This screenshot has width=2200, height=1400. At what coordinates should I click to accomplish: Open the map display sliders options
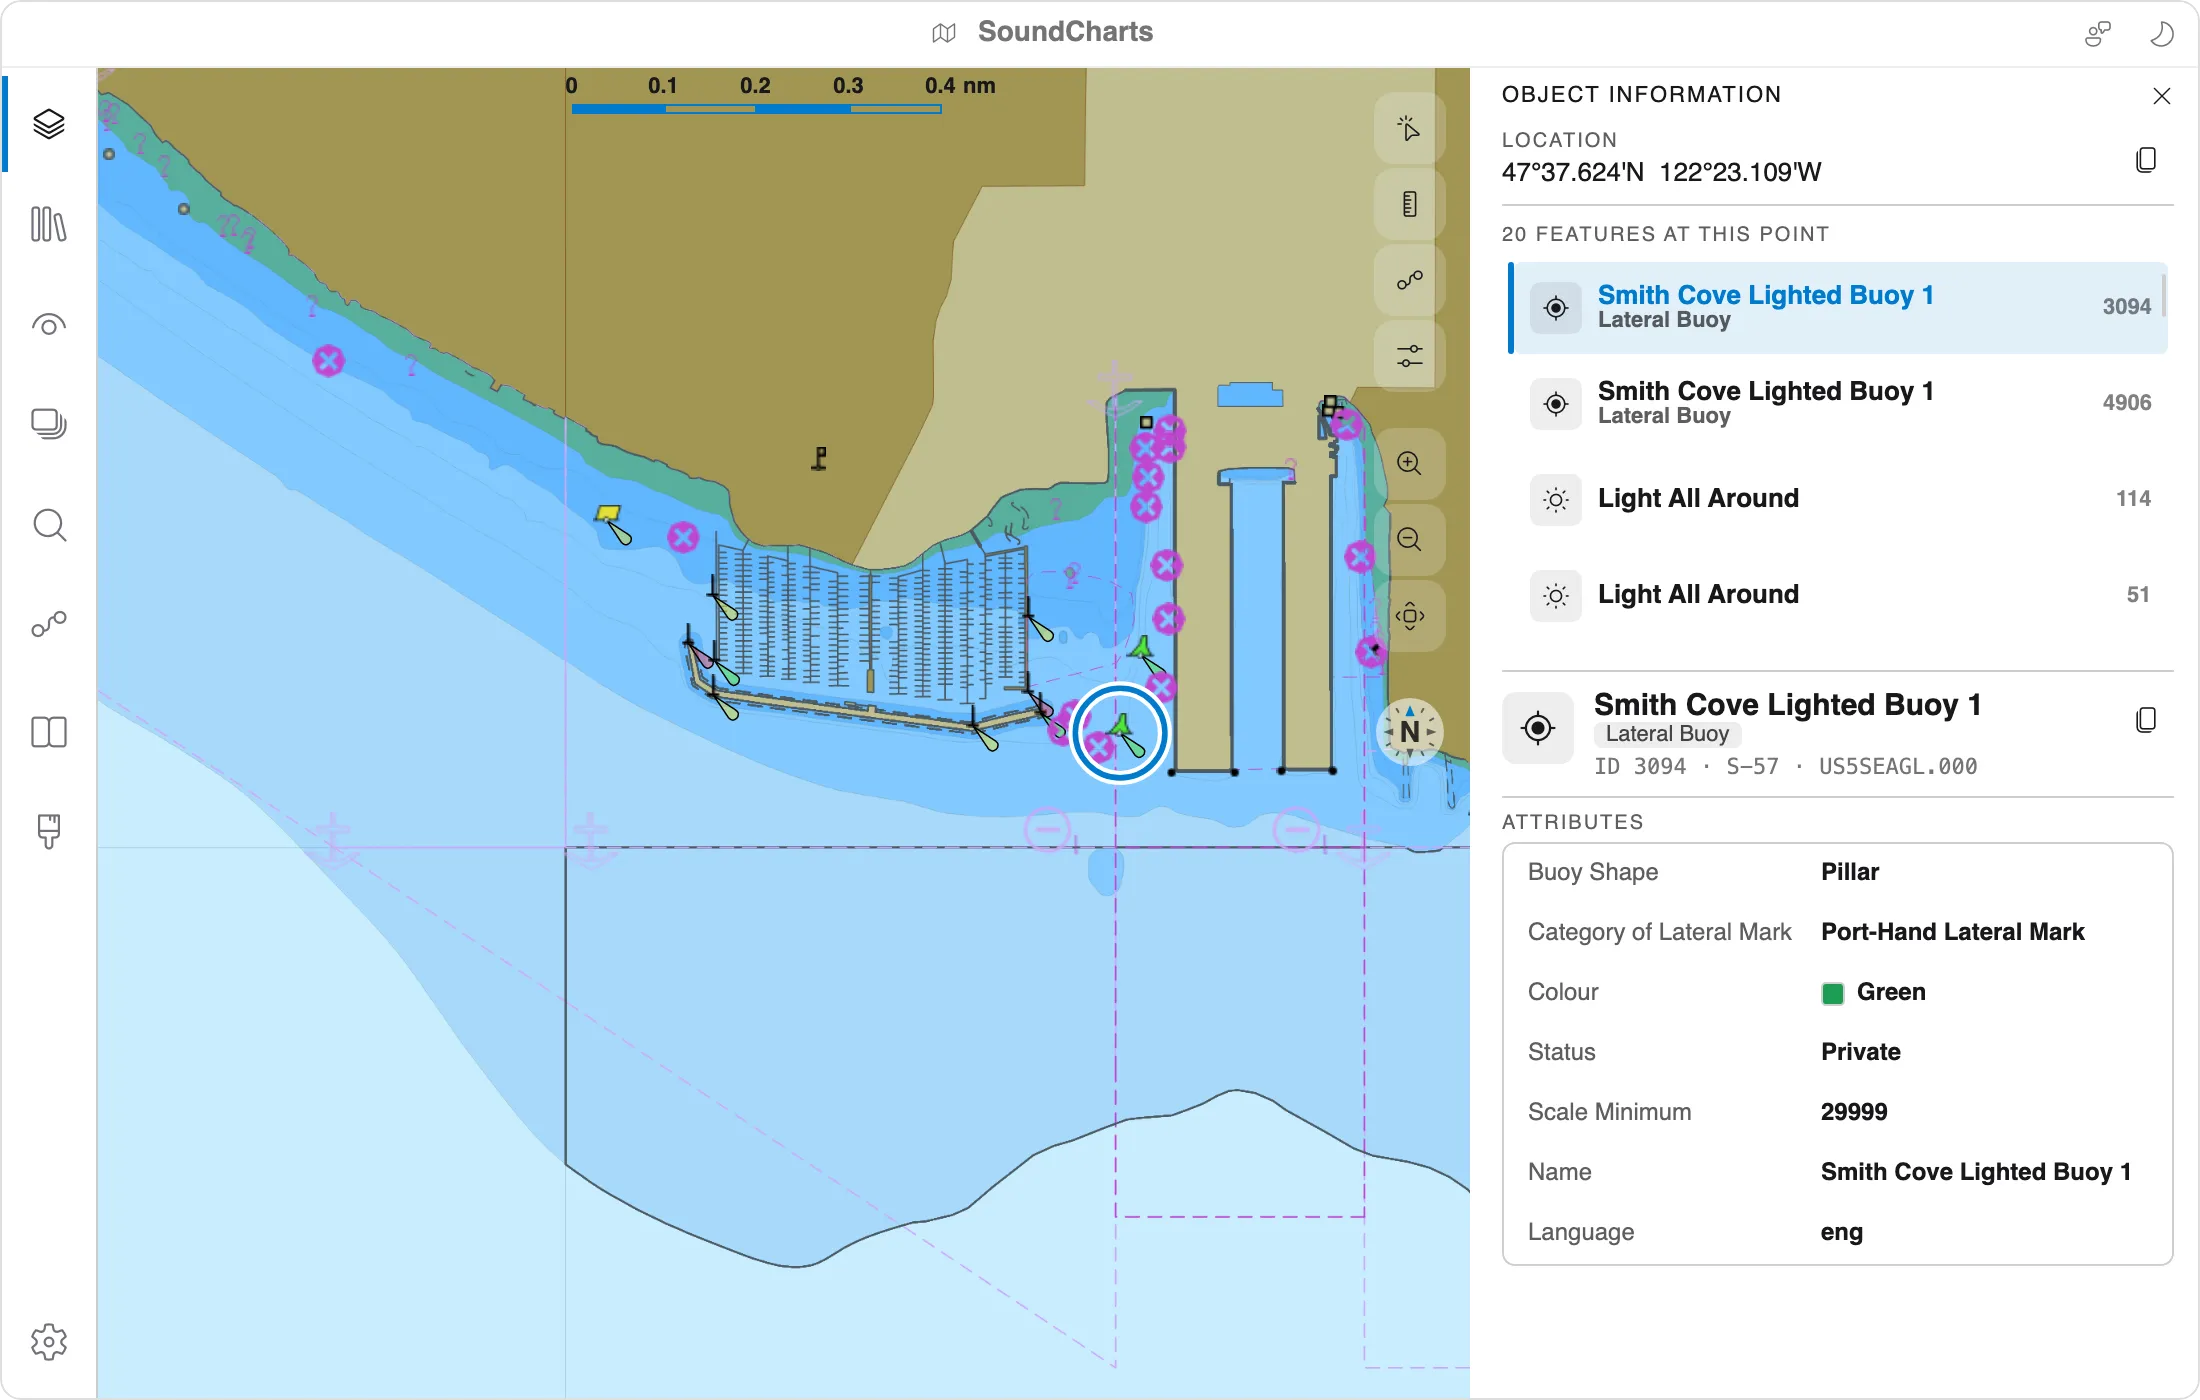click(x=1409, y=355)
